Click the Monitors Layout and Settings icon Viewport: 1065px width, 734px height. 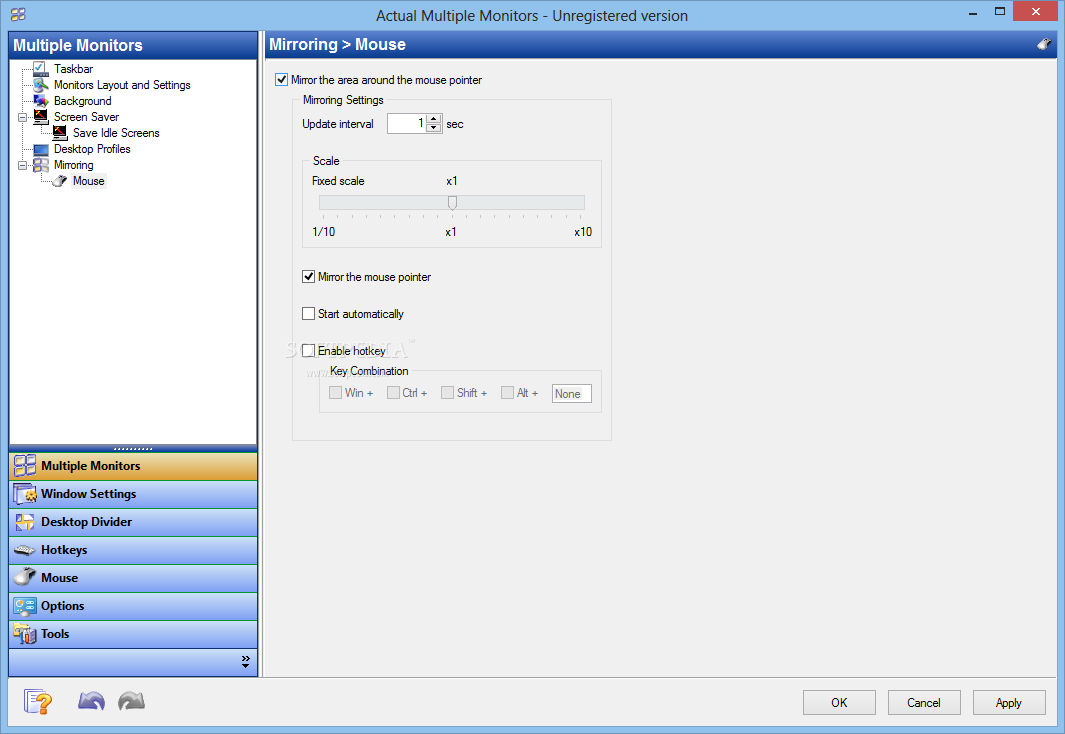(41, 85)
